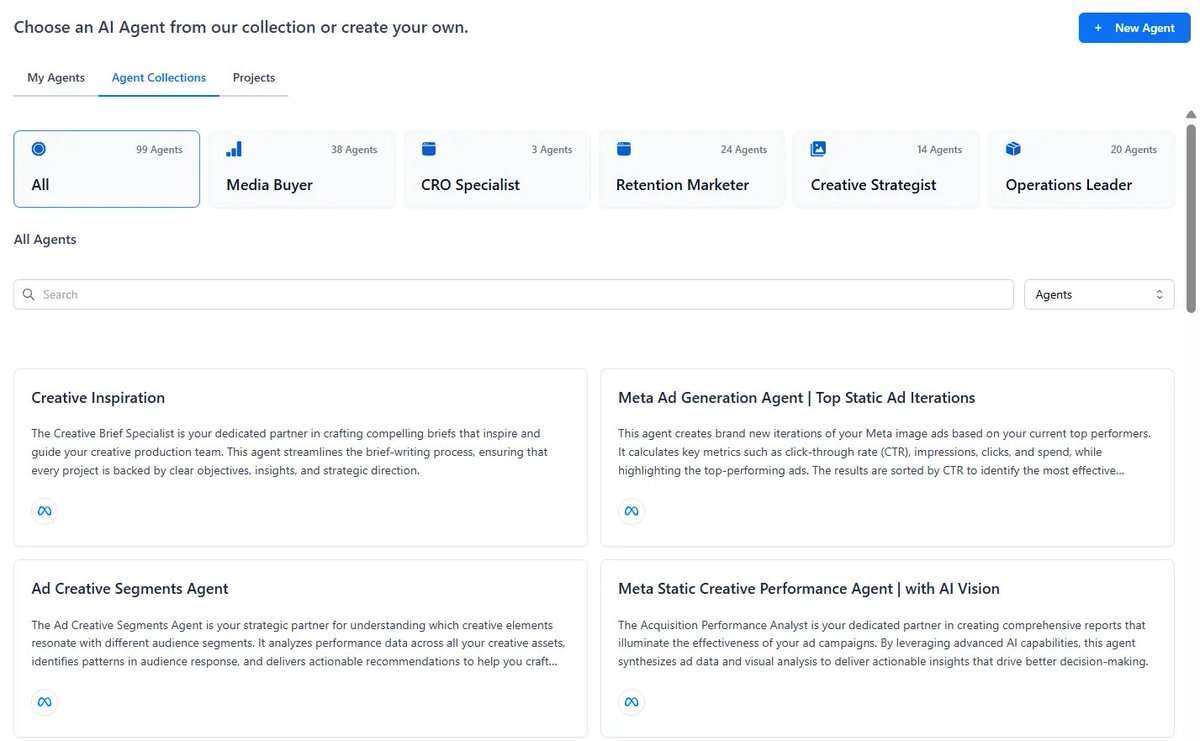Open the Ad Creative Segments Agent title
Viewport: 1200px width, 741px height.
[130, 589]
